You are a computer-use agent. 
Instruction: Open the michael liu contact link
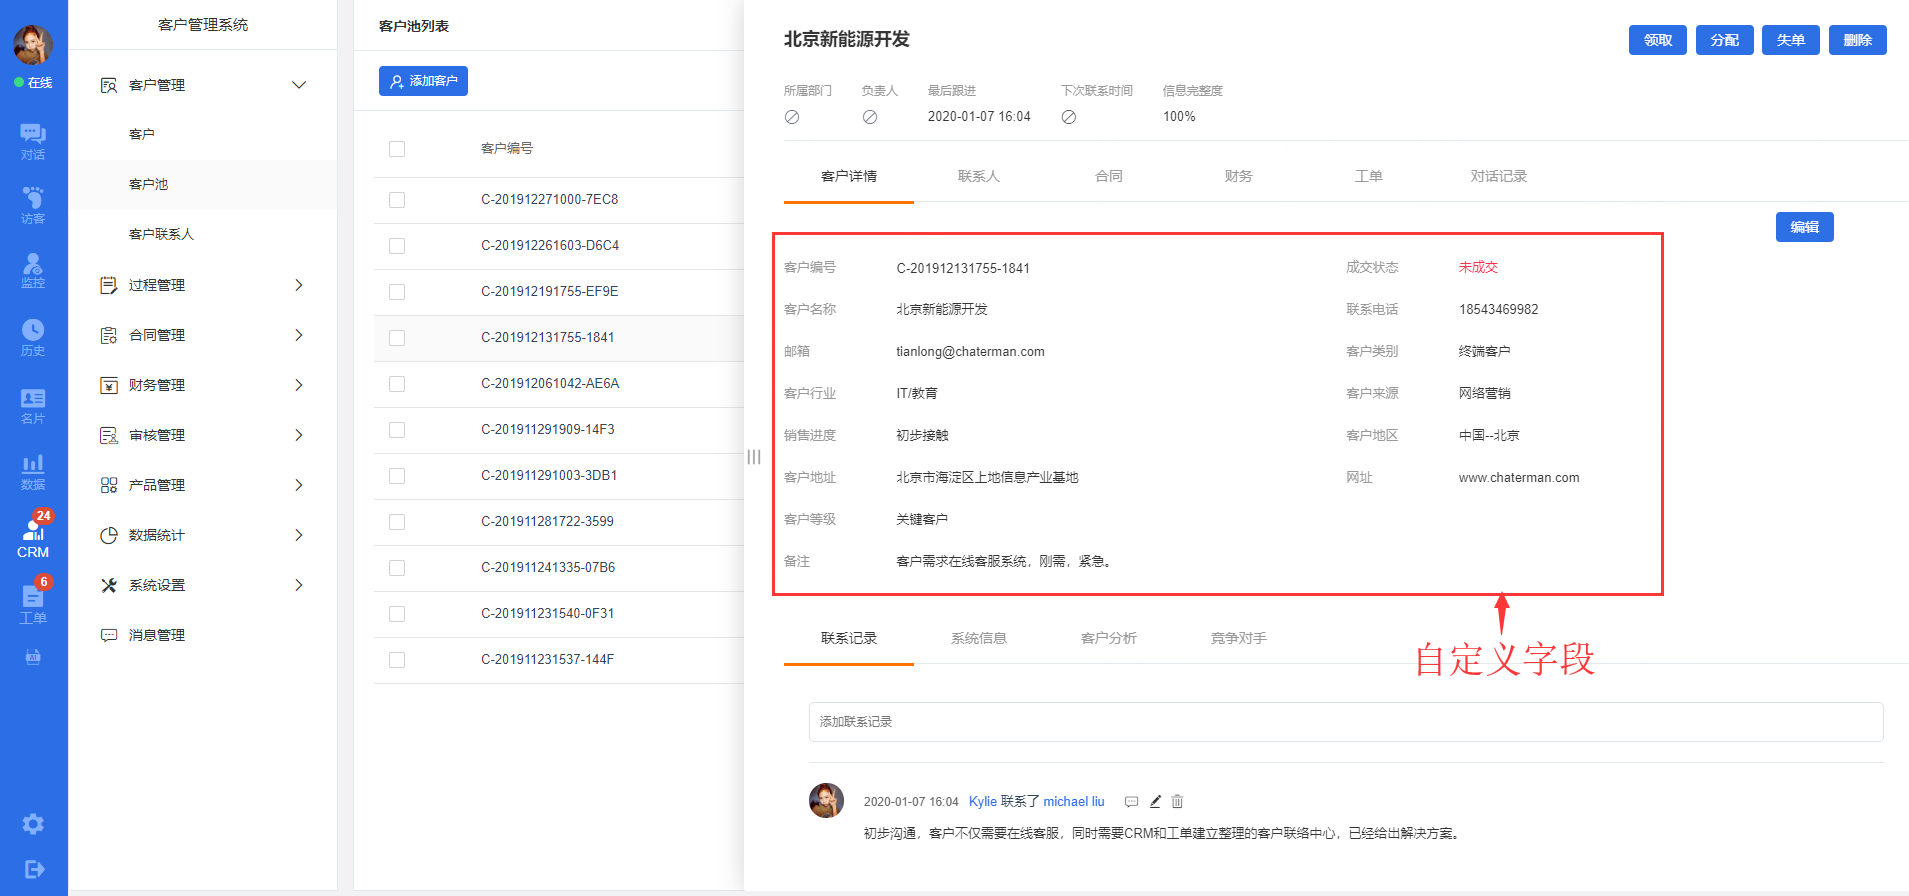pos(1074,802)
